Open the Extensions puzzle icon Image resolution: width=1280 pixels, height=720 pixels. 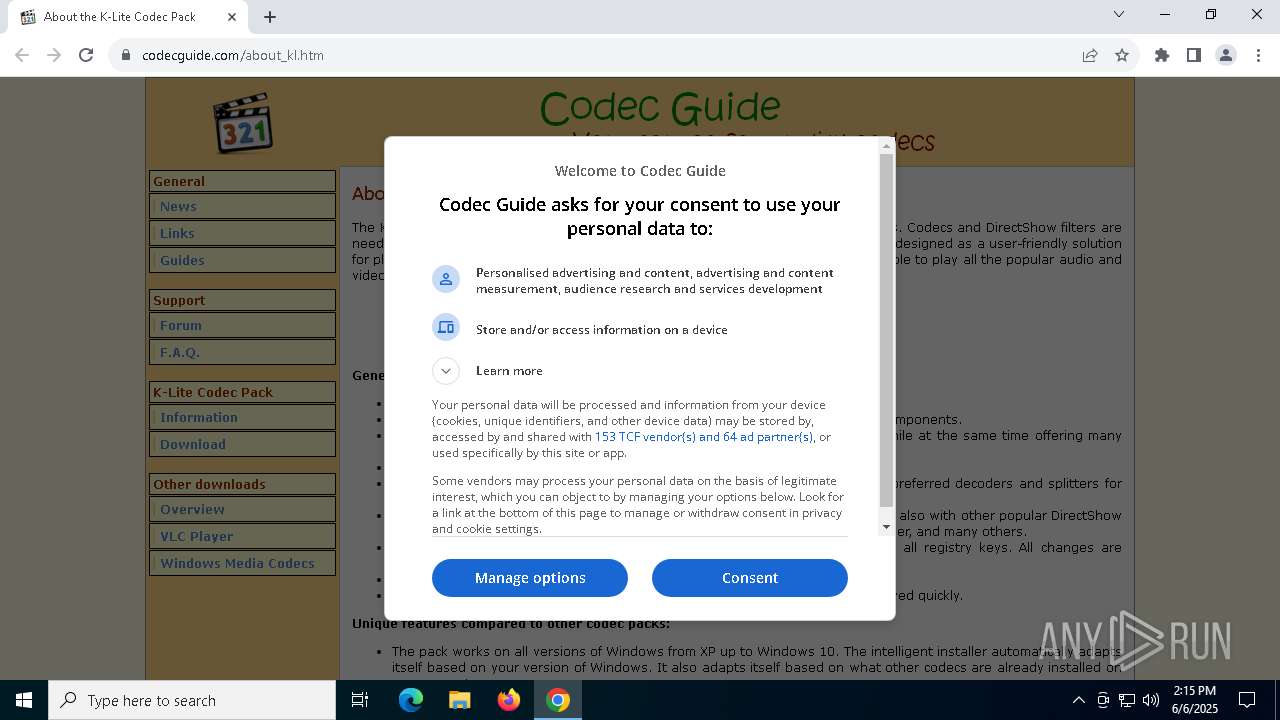point(1162,55)
